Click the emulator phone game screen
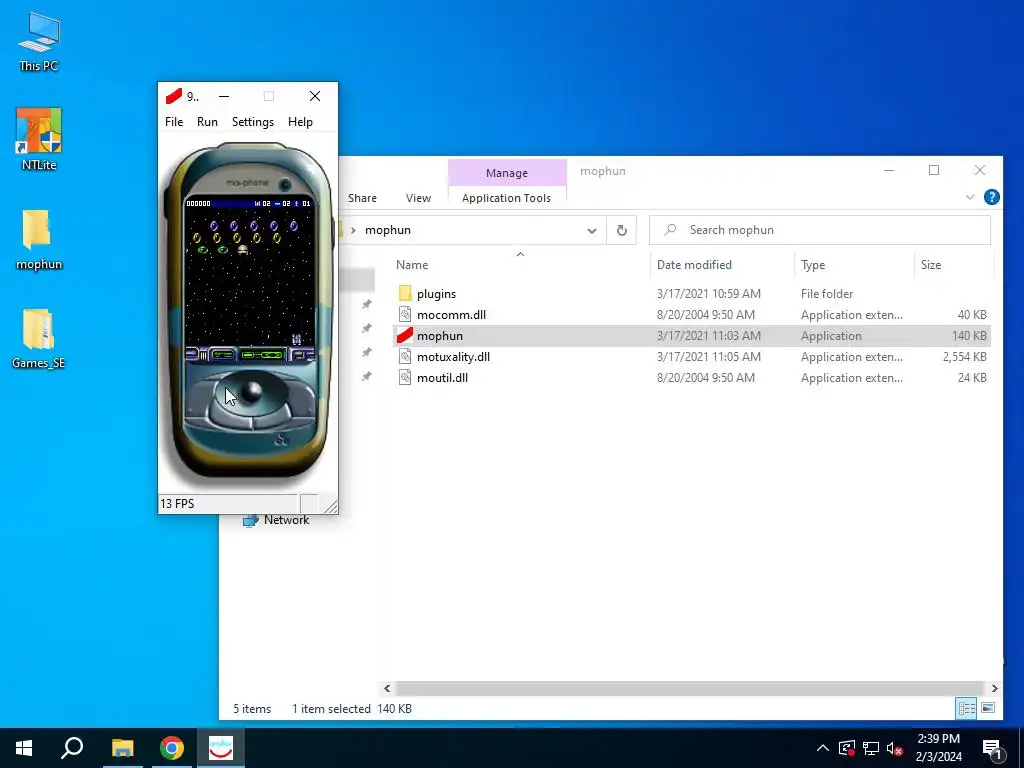This screenshot has height=768, width=1024. (x=249, y=280)
